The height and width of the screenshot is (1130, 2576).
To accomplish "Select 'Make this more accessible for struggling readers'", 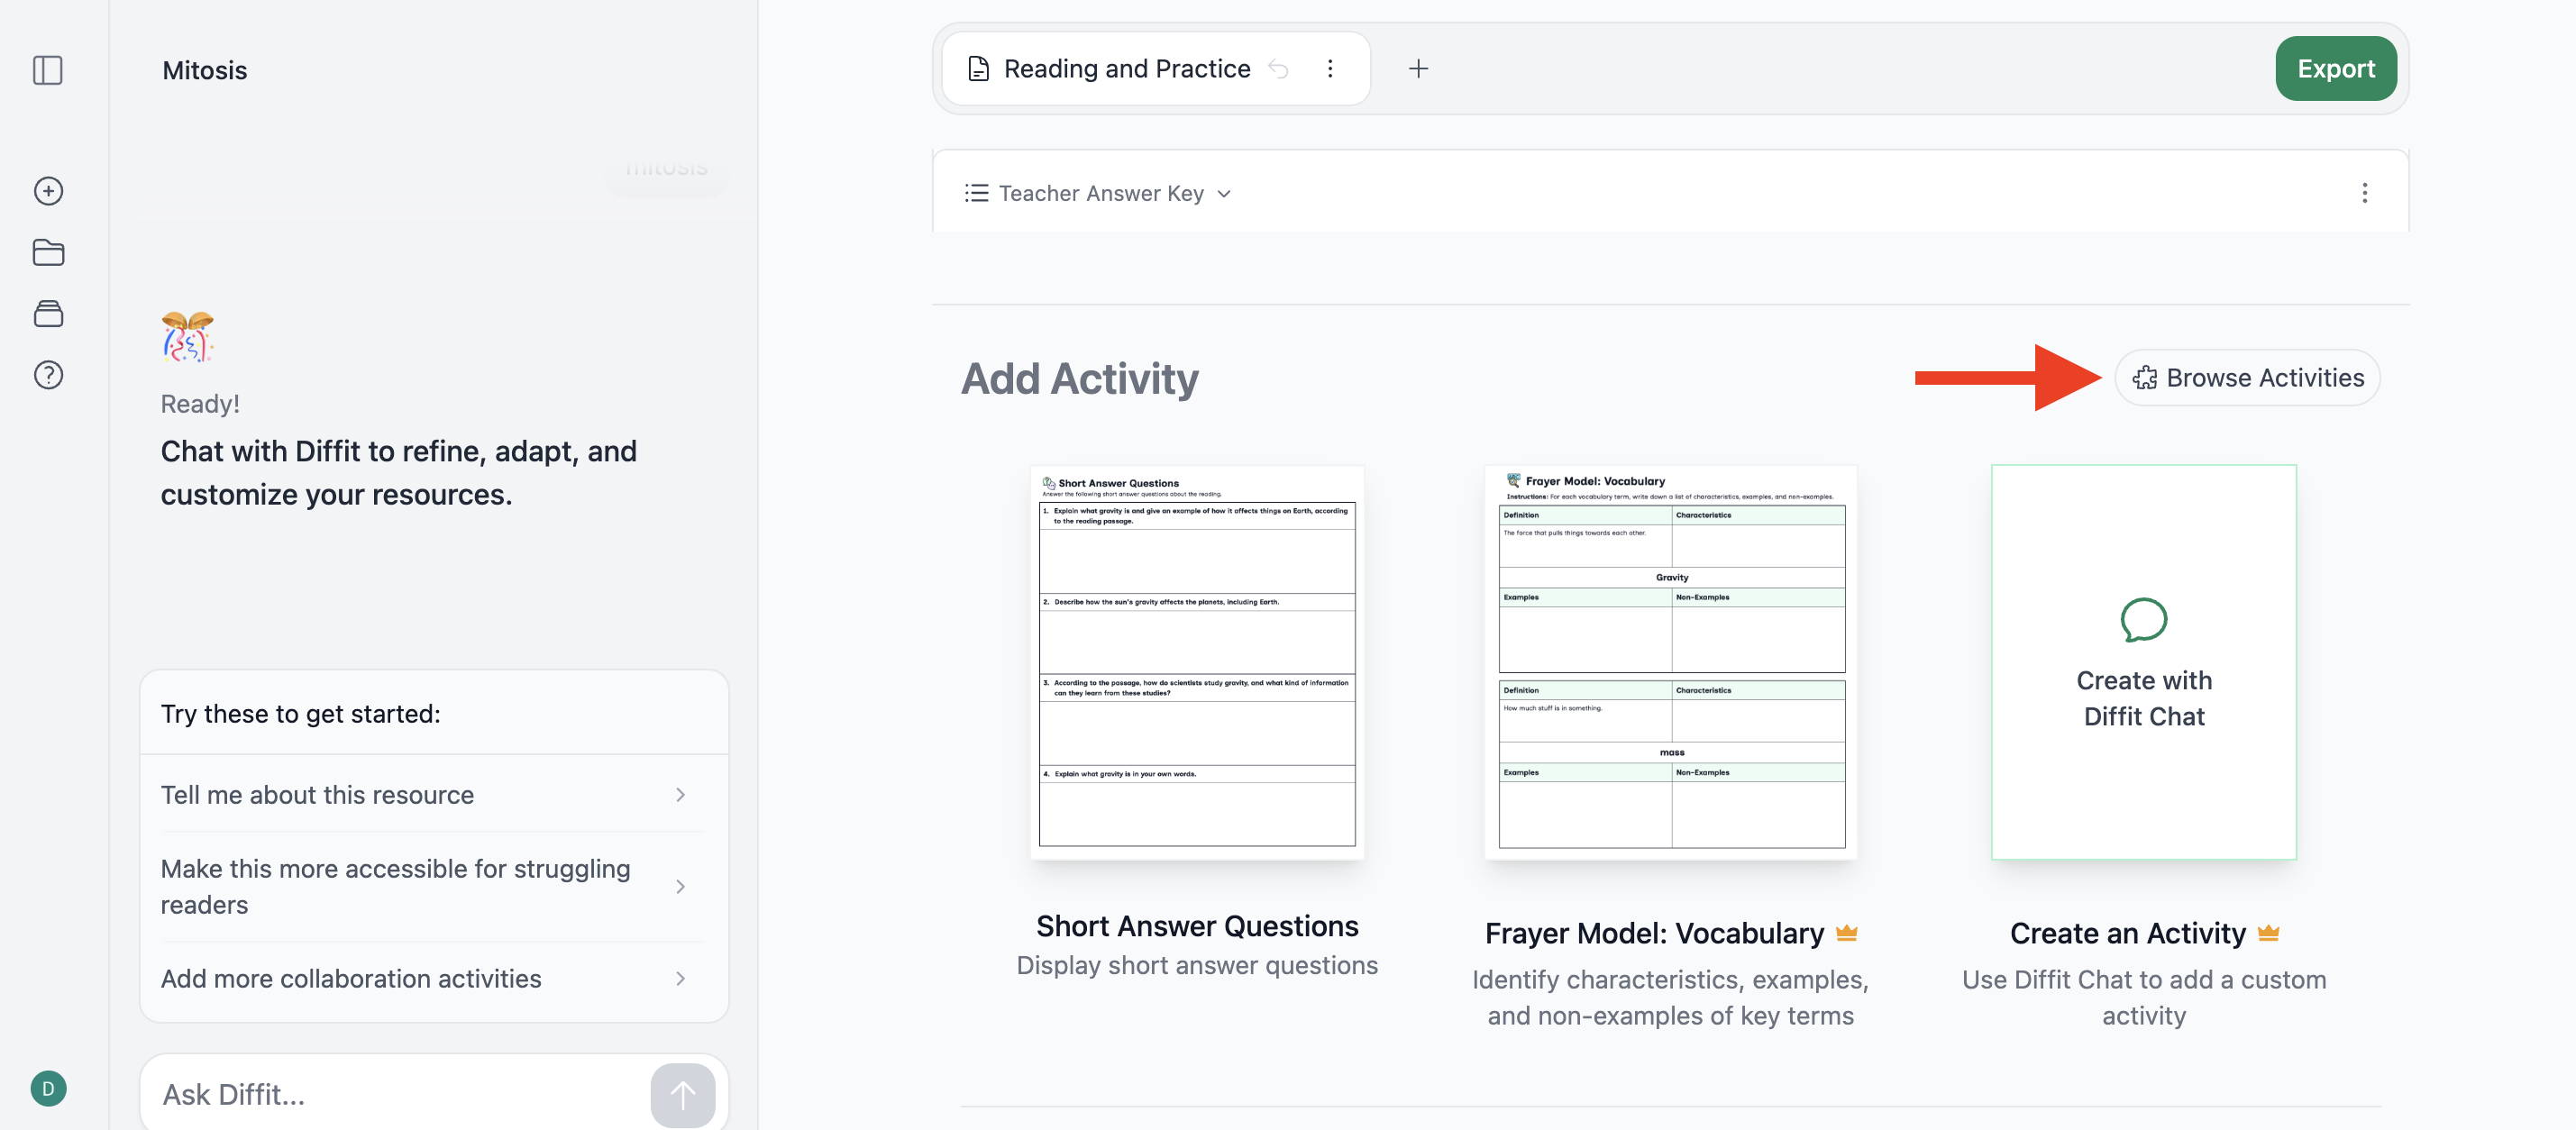I will pyautogui.click(x=434, y=887).
